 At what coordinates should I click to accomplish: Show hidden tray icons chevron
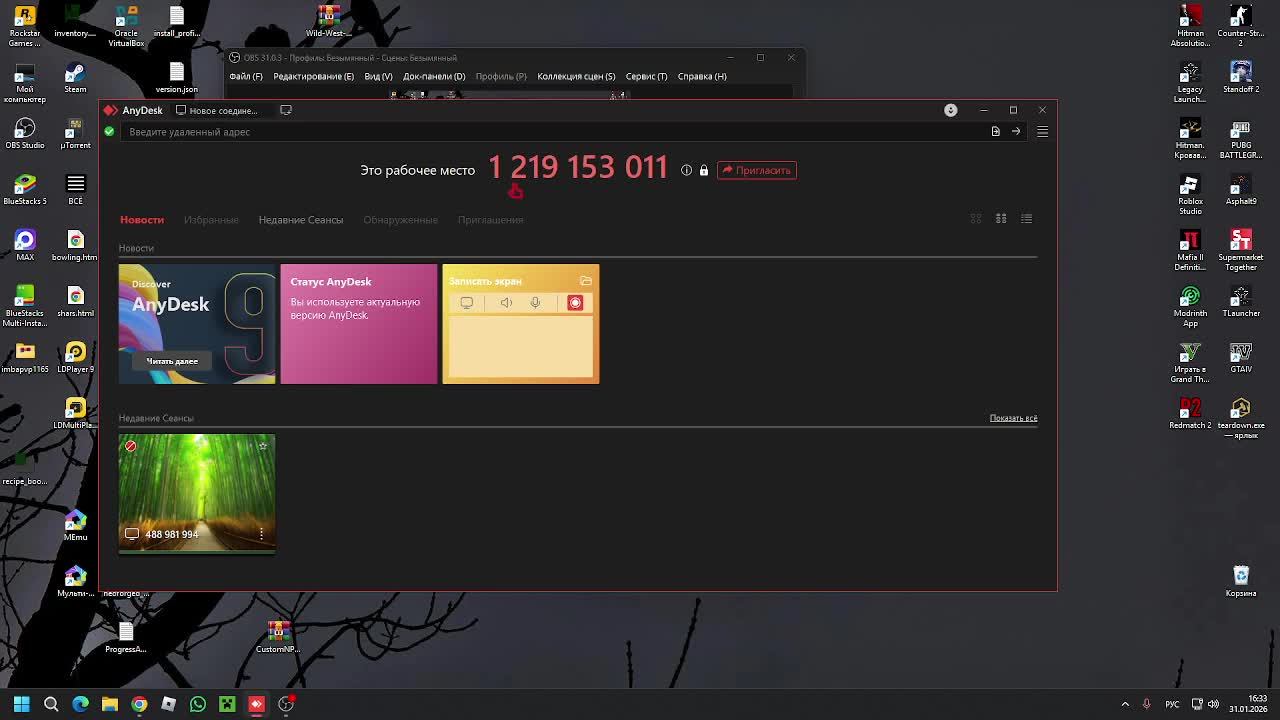[x=1125, y=704]
